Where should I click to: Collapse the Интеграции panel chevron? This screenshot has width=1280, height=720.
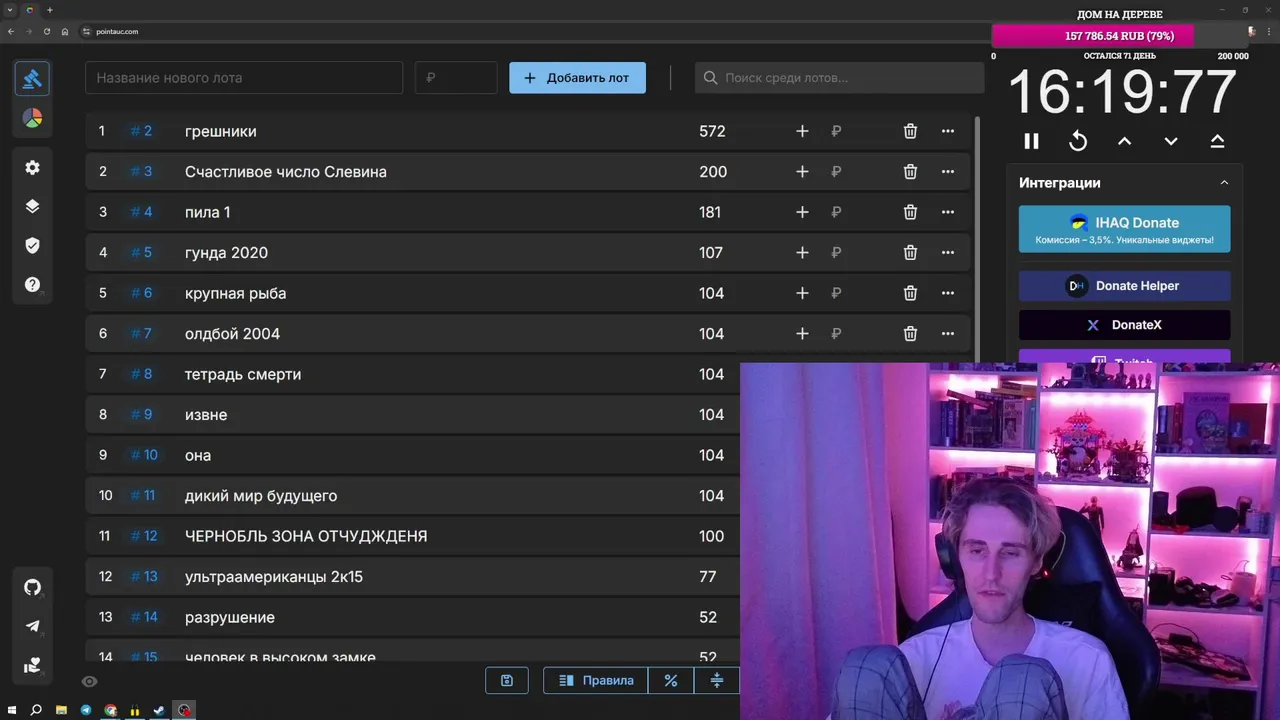click(x=1224, y=183)
